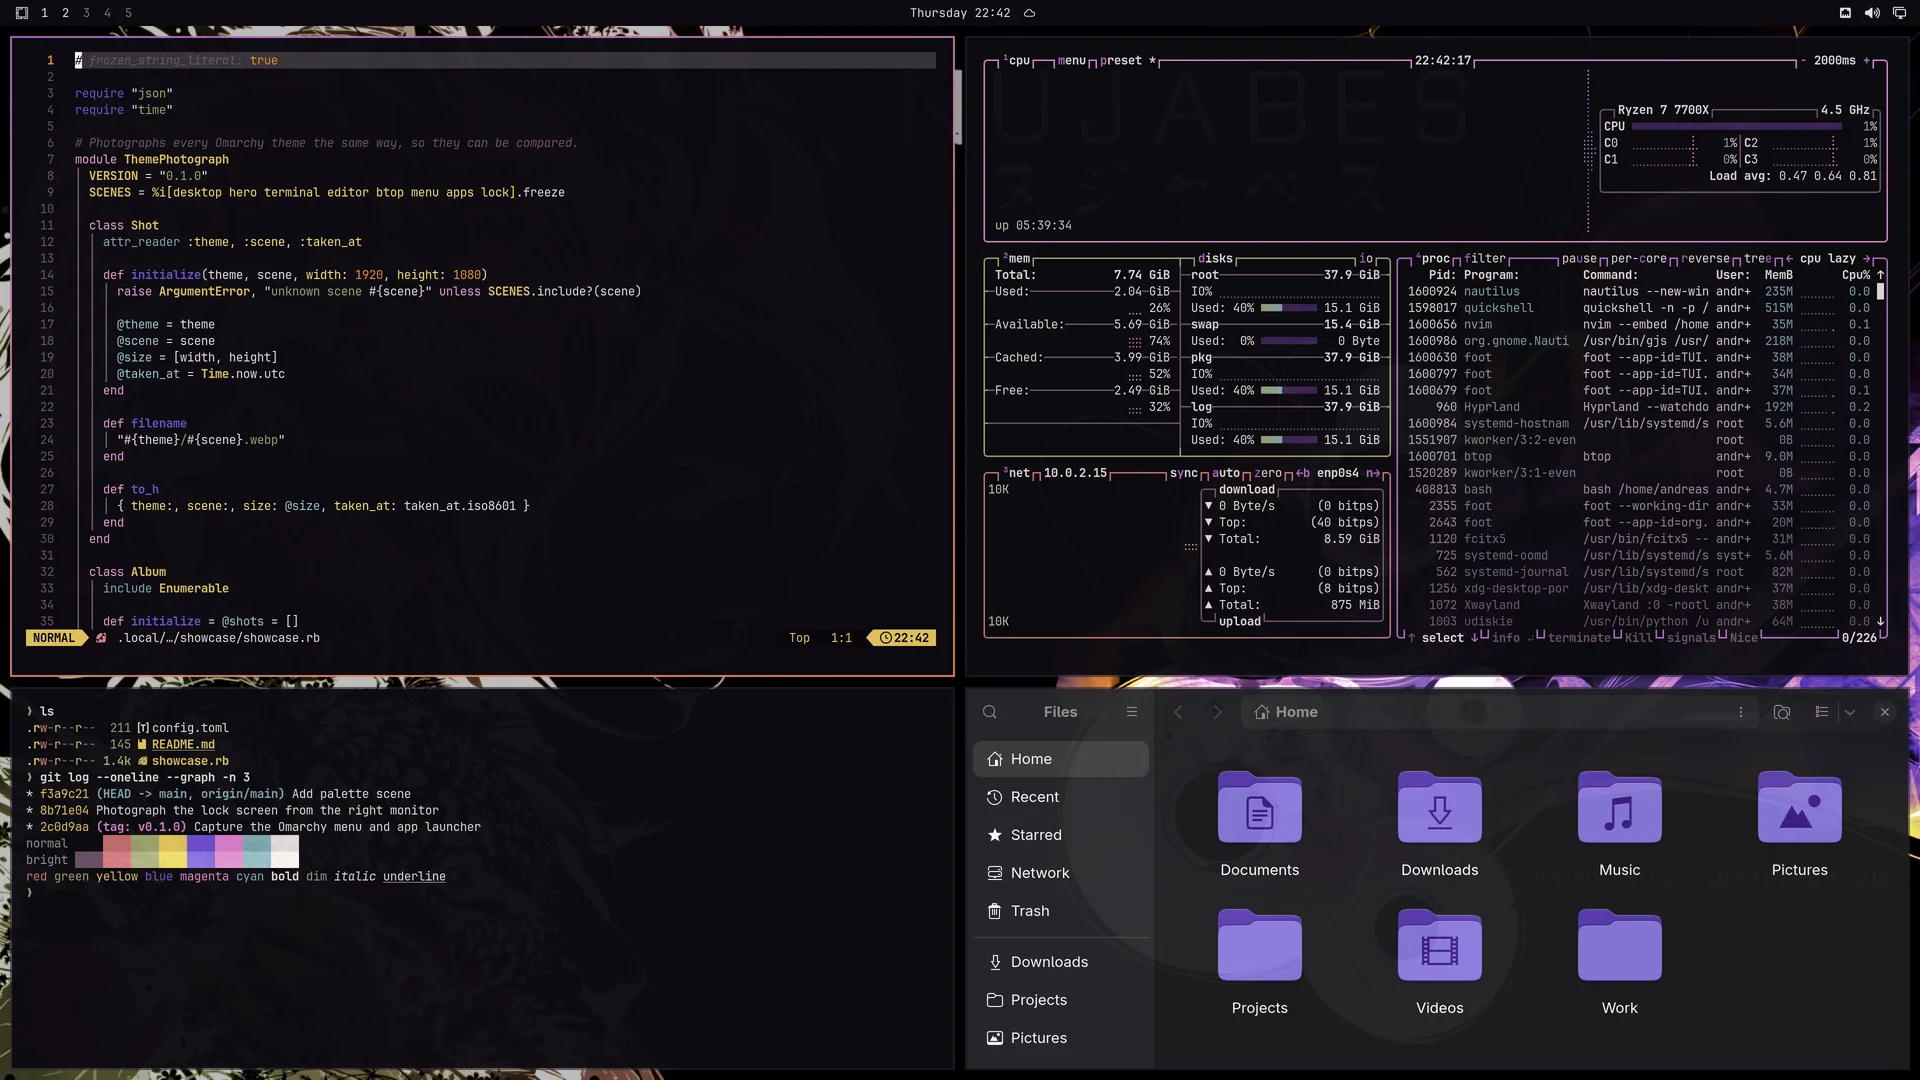
Task: Toggle tree view in btop proc
Action: [1758, 259]
